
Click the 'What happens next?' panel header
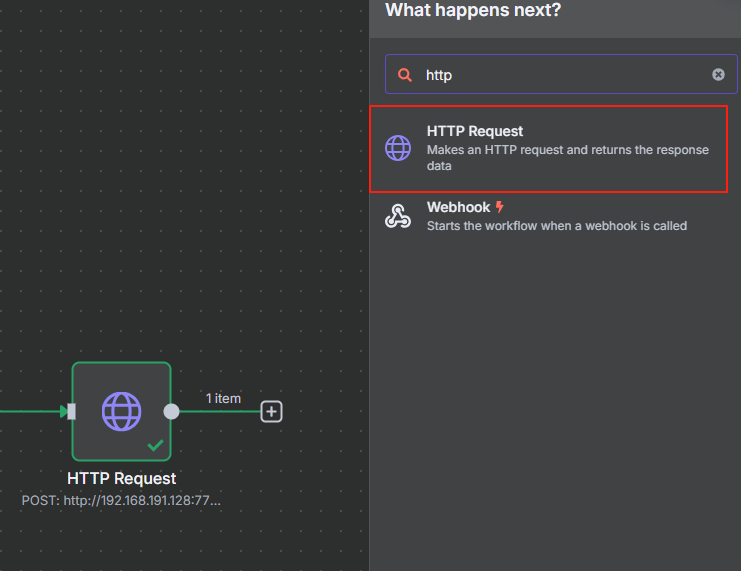(473, 10)
